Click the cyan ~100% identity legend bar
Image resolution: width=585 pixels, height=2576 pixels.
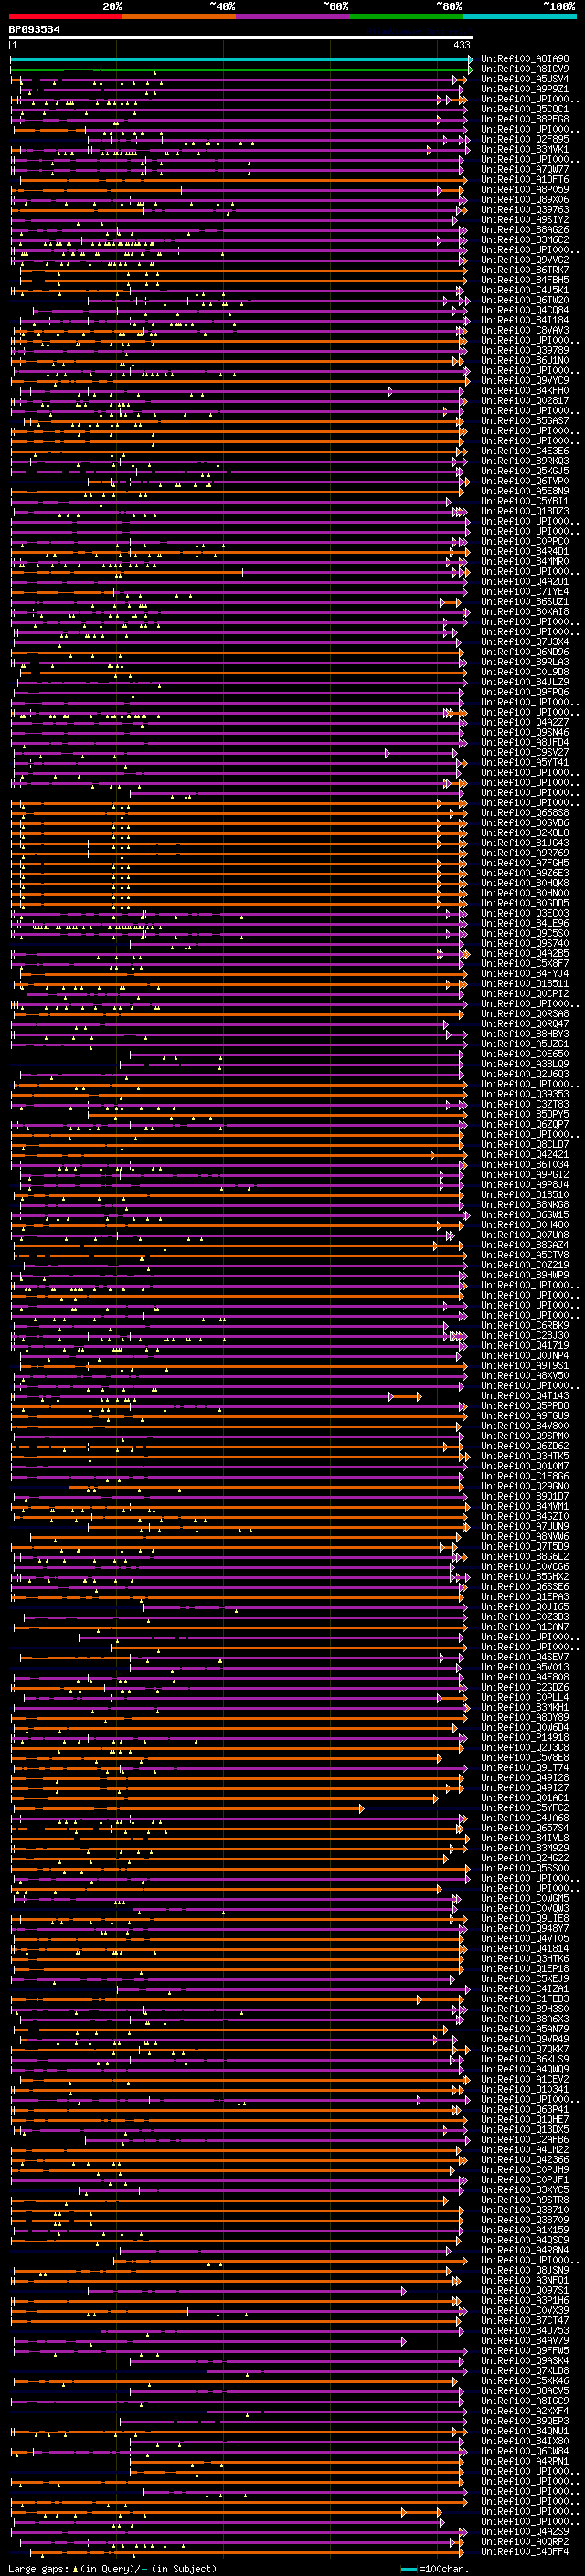click(x=519, y=17)
